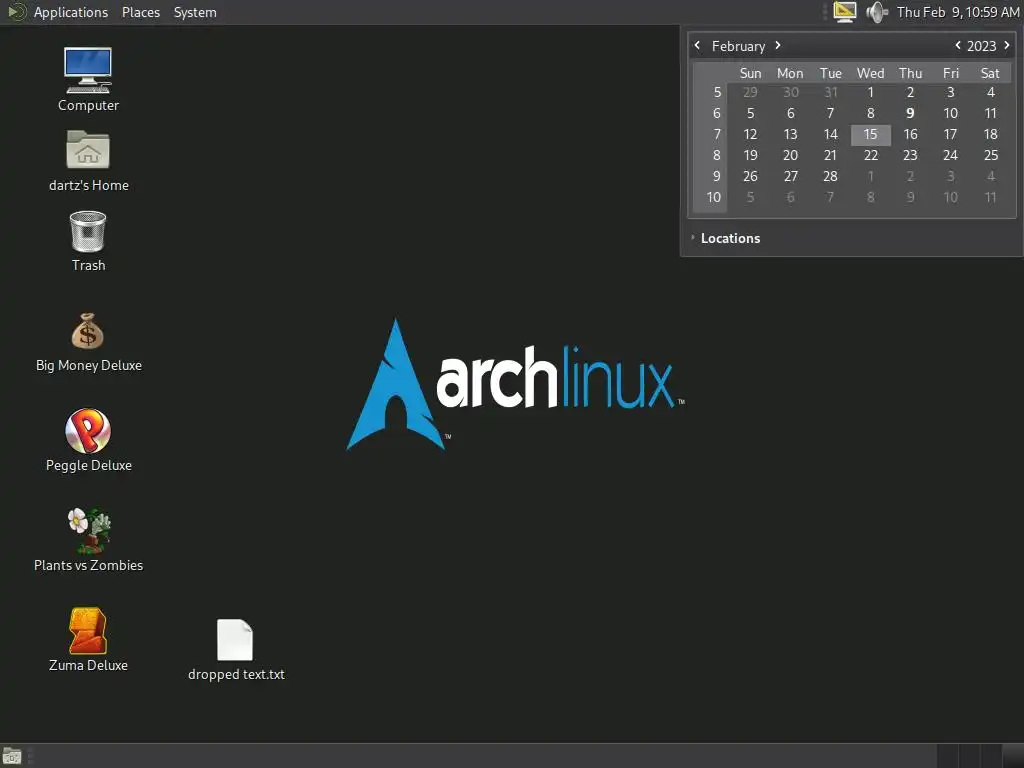This screenshot has width=1024, height=768.
Task: Open the Places menu
Action: tap(141, 12)
